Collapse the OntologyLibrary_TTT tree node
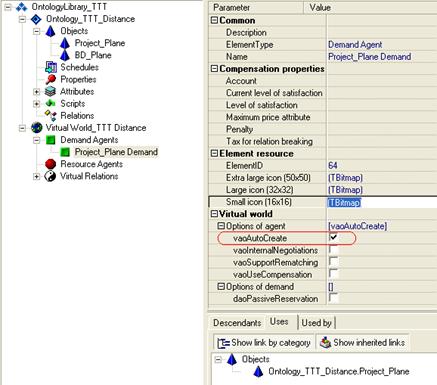 point(8,7)
